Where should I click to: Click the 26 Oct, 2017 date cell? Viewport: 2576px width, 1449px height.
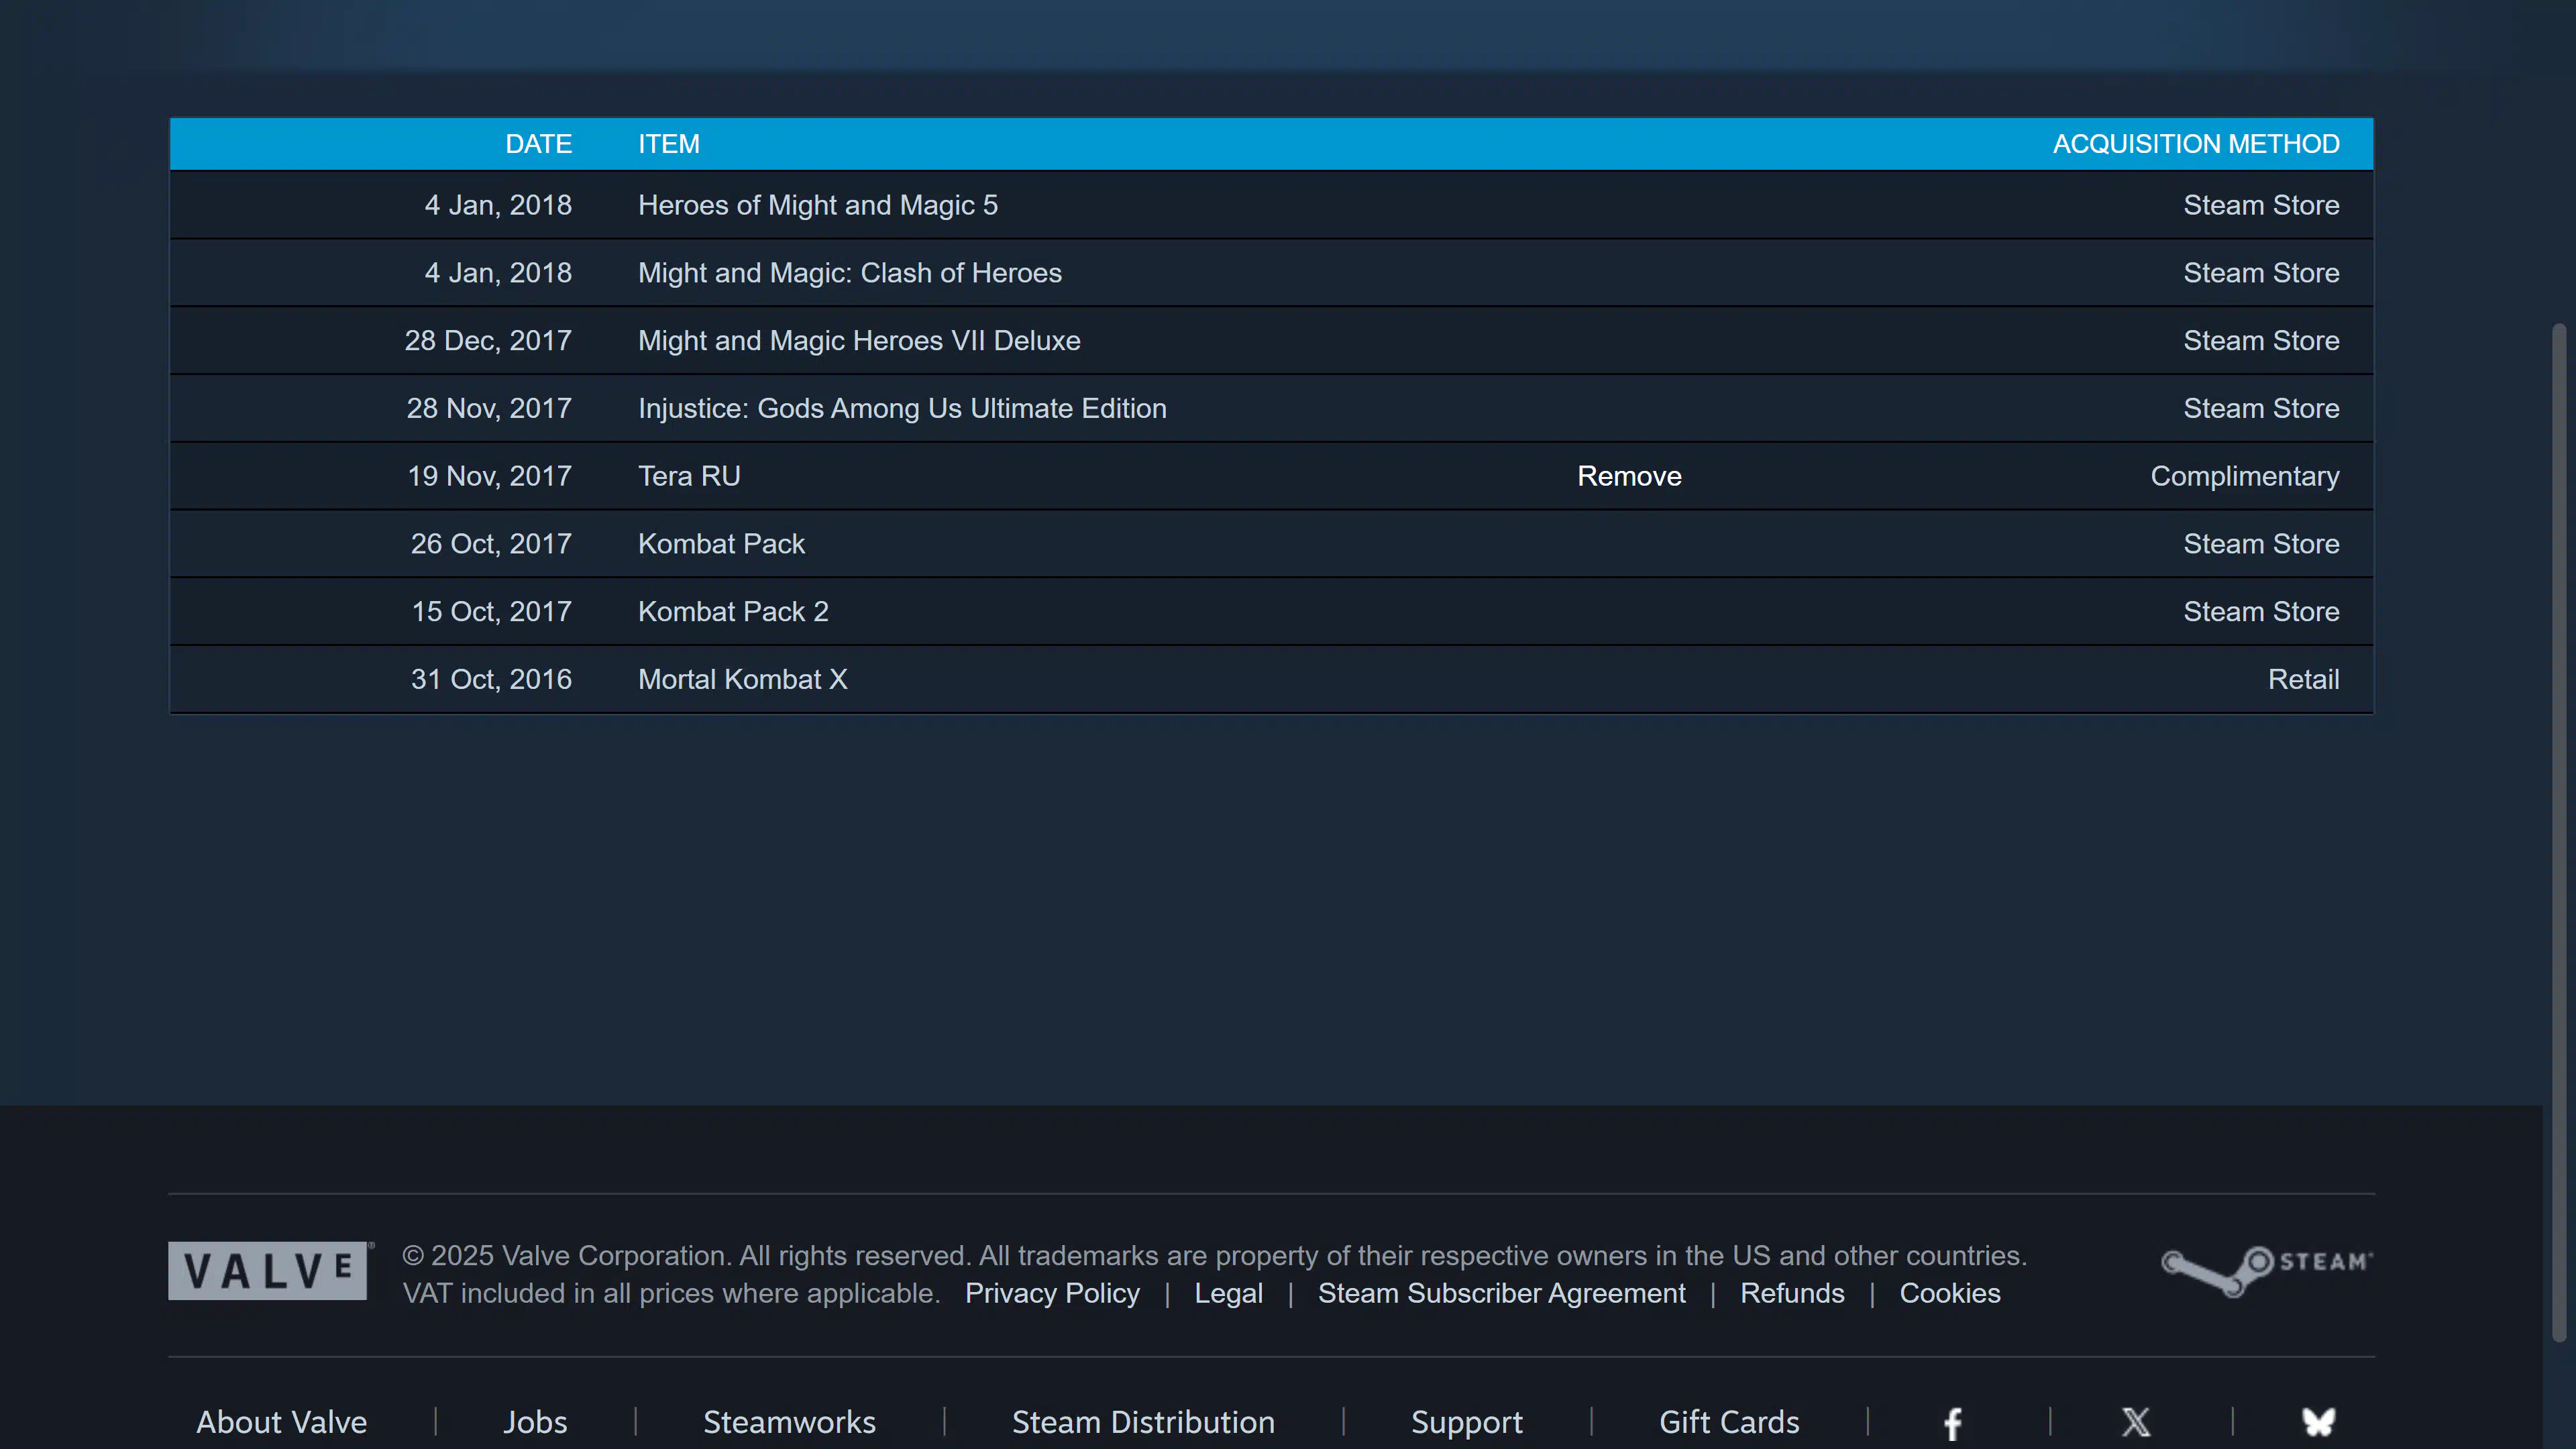pos(491,544)
